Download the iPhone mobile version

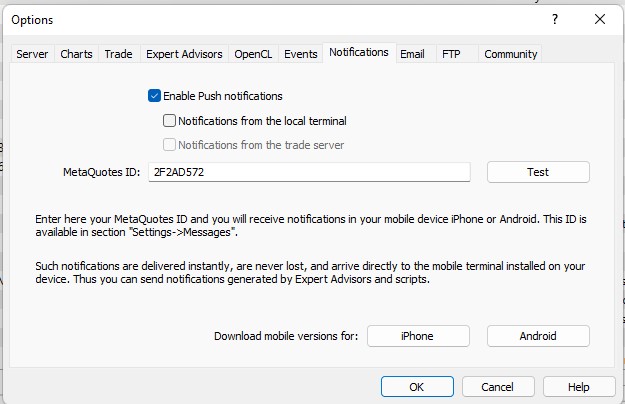(x=418, y=336)
